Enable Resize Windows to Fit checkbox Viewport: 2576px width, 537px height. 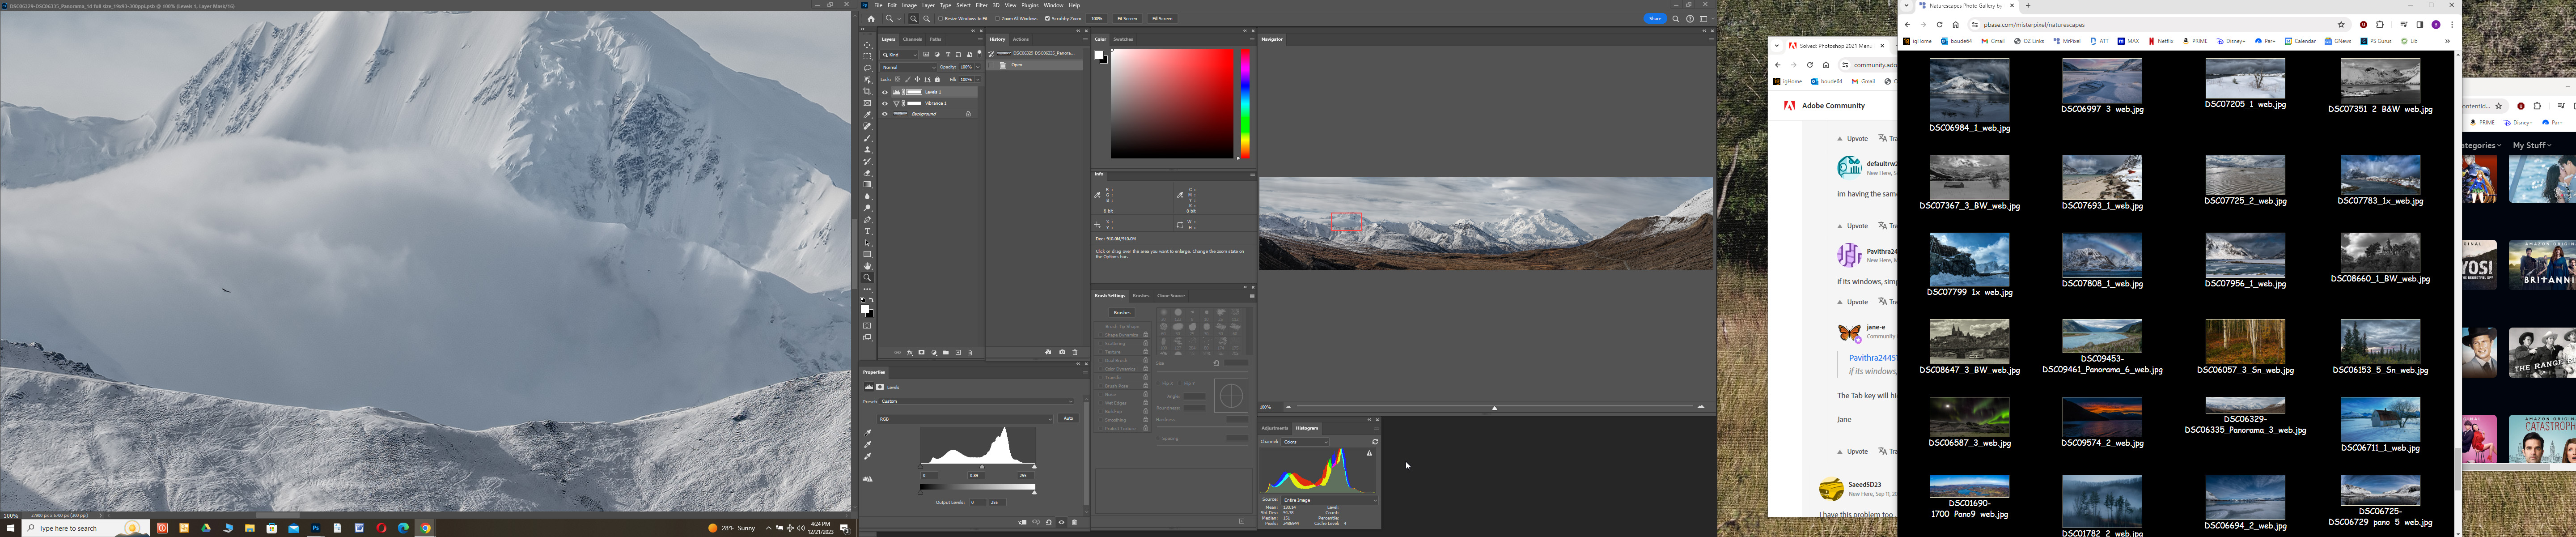[x=941, y=19]
